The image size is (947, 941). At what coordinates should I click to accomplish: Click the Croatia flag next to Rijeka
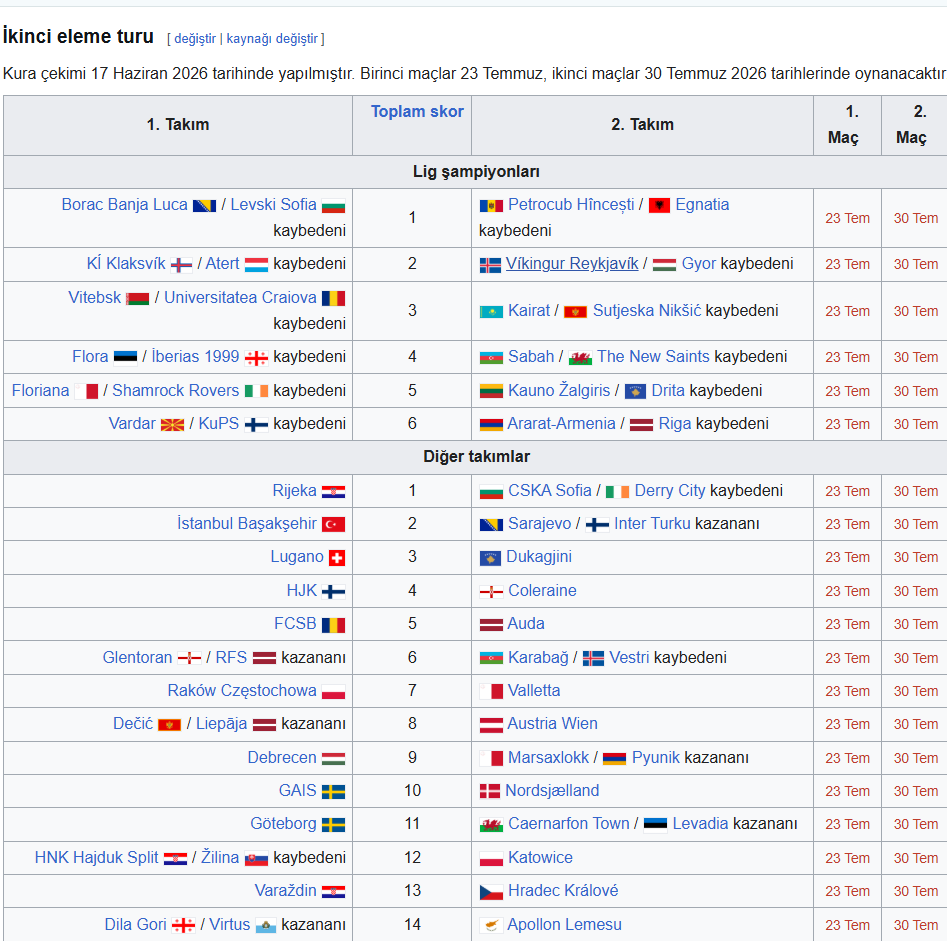[x=333, y=492]
